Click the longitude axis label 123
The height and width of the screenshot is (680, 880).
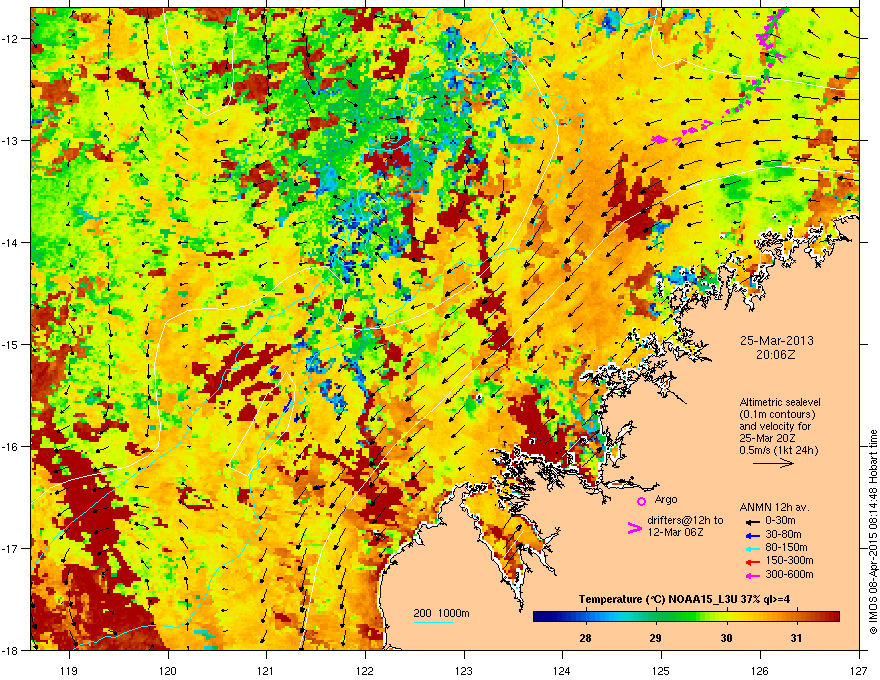click(464, 671)
